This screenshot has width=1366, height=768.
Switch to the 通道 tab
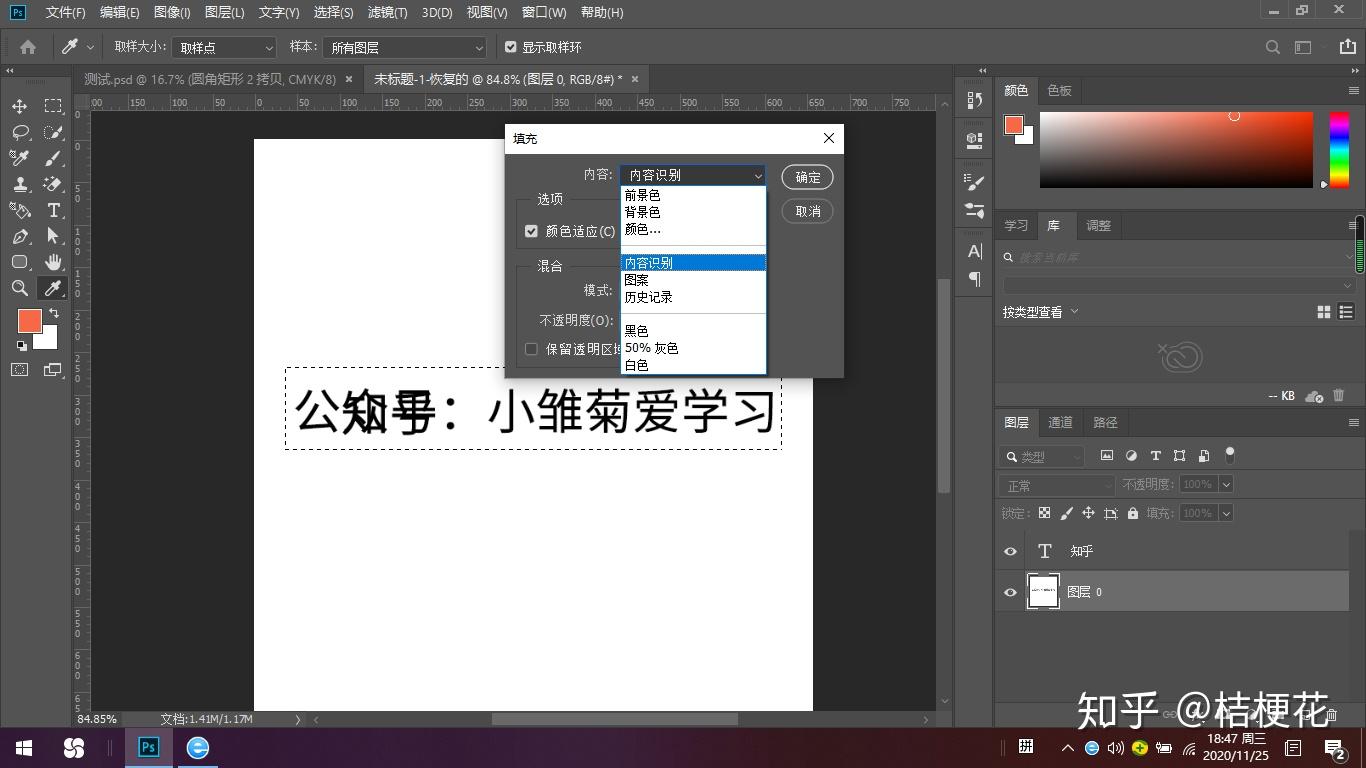click(x=1060, y=422)
